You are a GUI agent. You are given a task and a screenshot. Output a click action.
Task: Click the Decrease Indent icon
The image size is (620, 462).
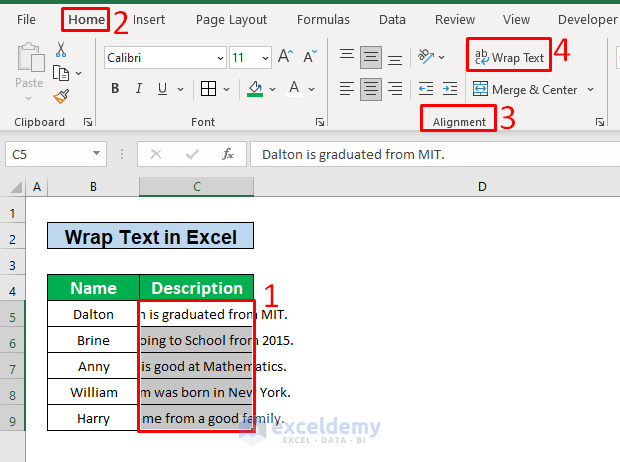point(426,89)
